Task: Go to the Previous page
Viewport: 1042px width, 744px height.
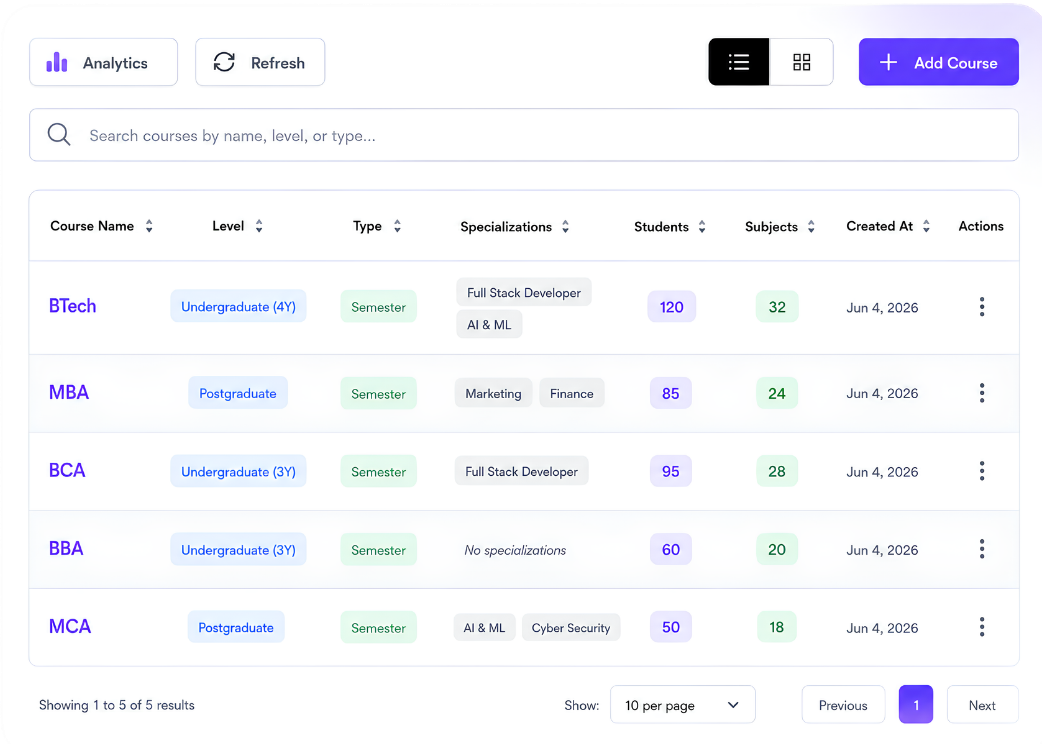Action: click(x=843, y=705)
